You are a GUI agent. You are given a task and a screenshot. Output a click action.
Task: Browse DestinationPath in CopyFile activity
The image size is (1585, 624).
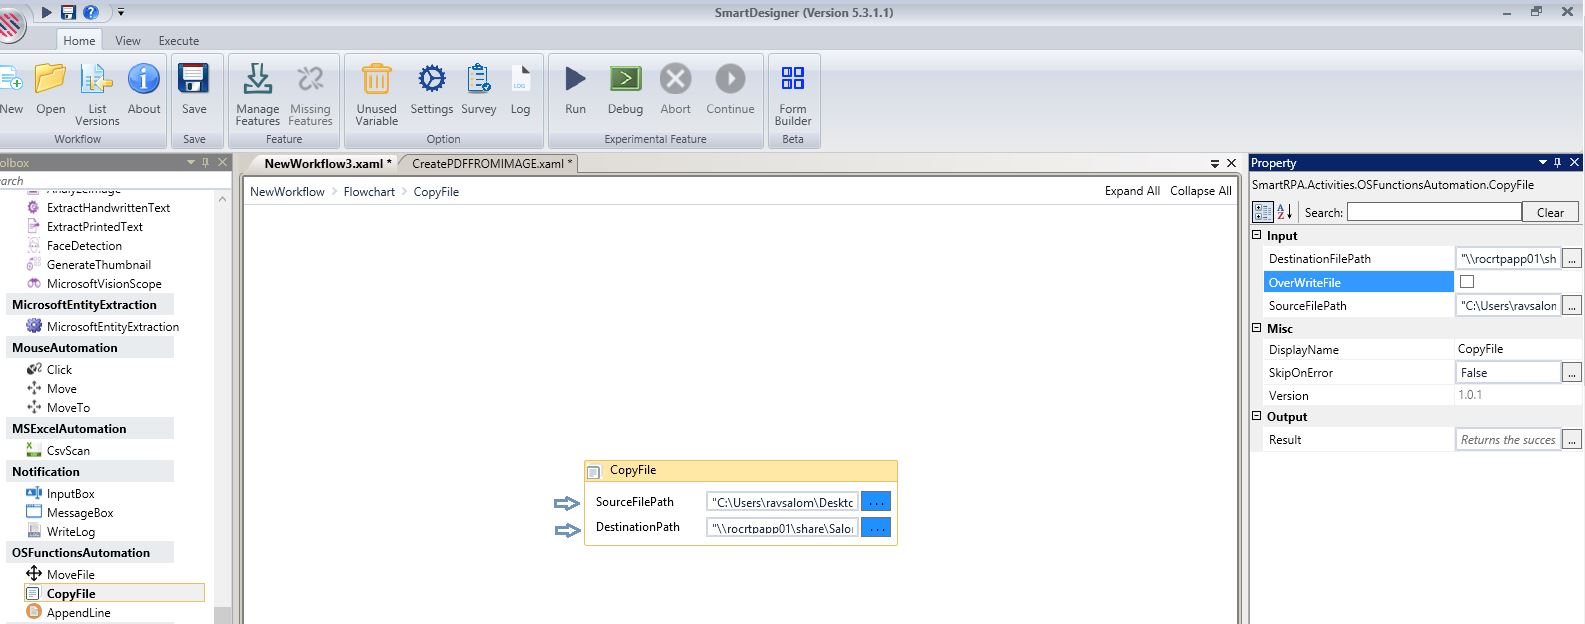click(x=875, y=528)
